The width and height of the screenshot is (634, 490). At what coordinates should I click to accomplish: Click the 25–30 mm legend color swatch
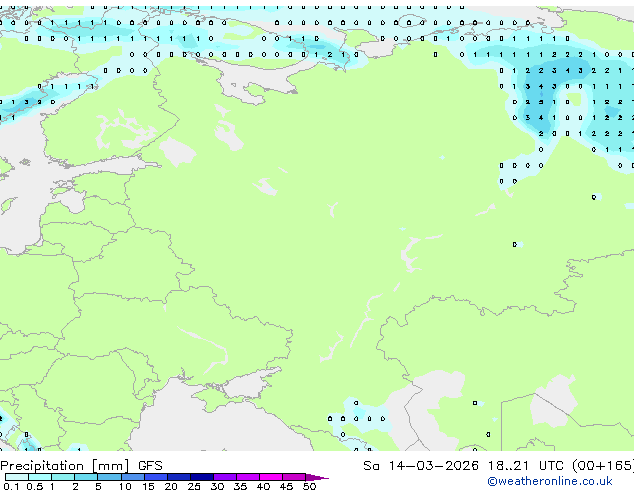pos(202,477)
